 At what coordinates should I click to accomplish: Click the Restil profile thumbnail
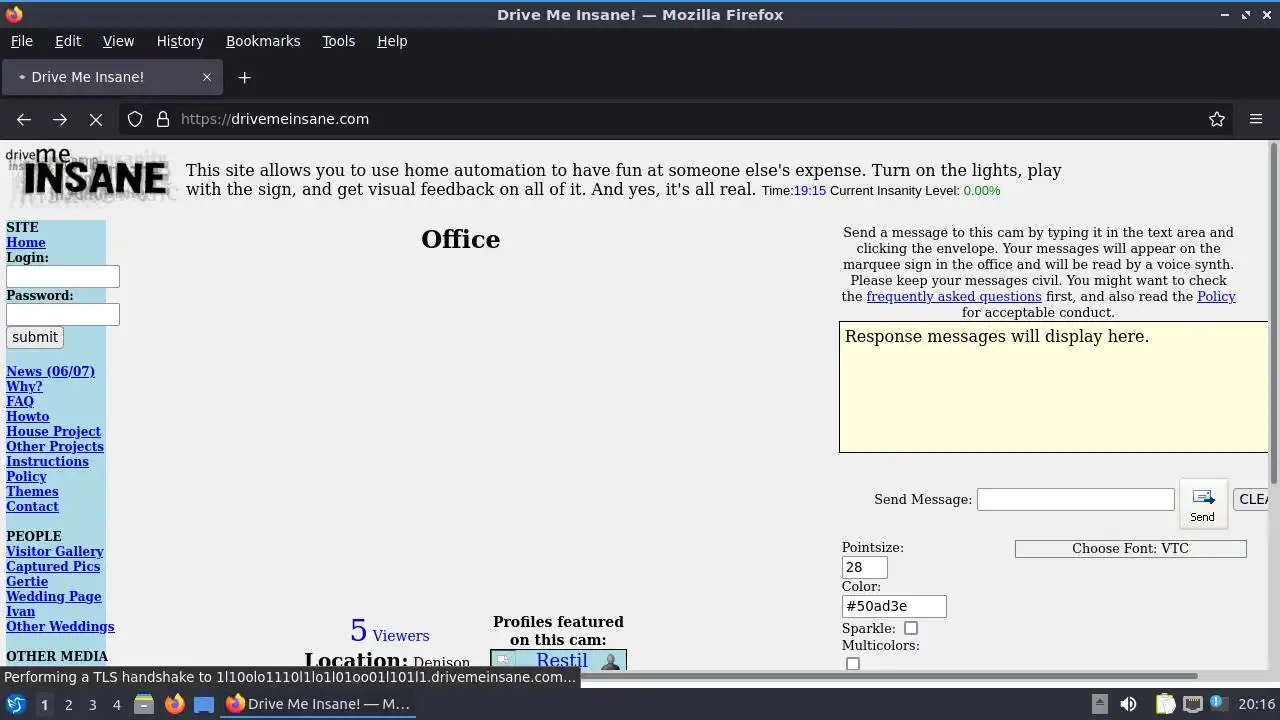(x=558, y=660)
